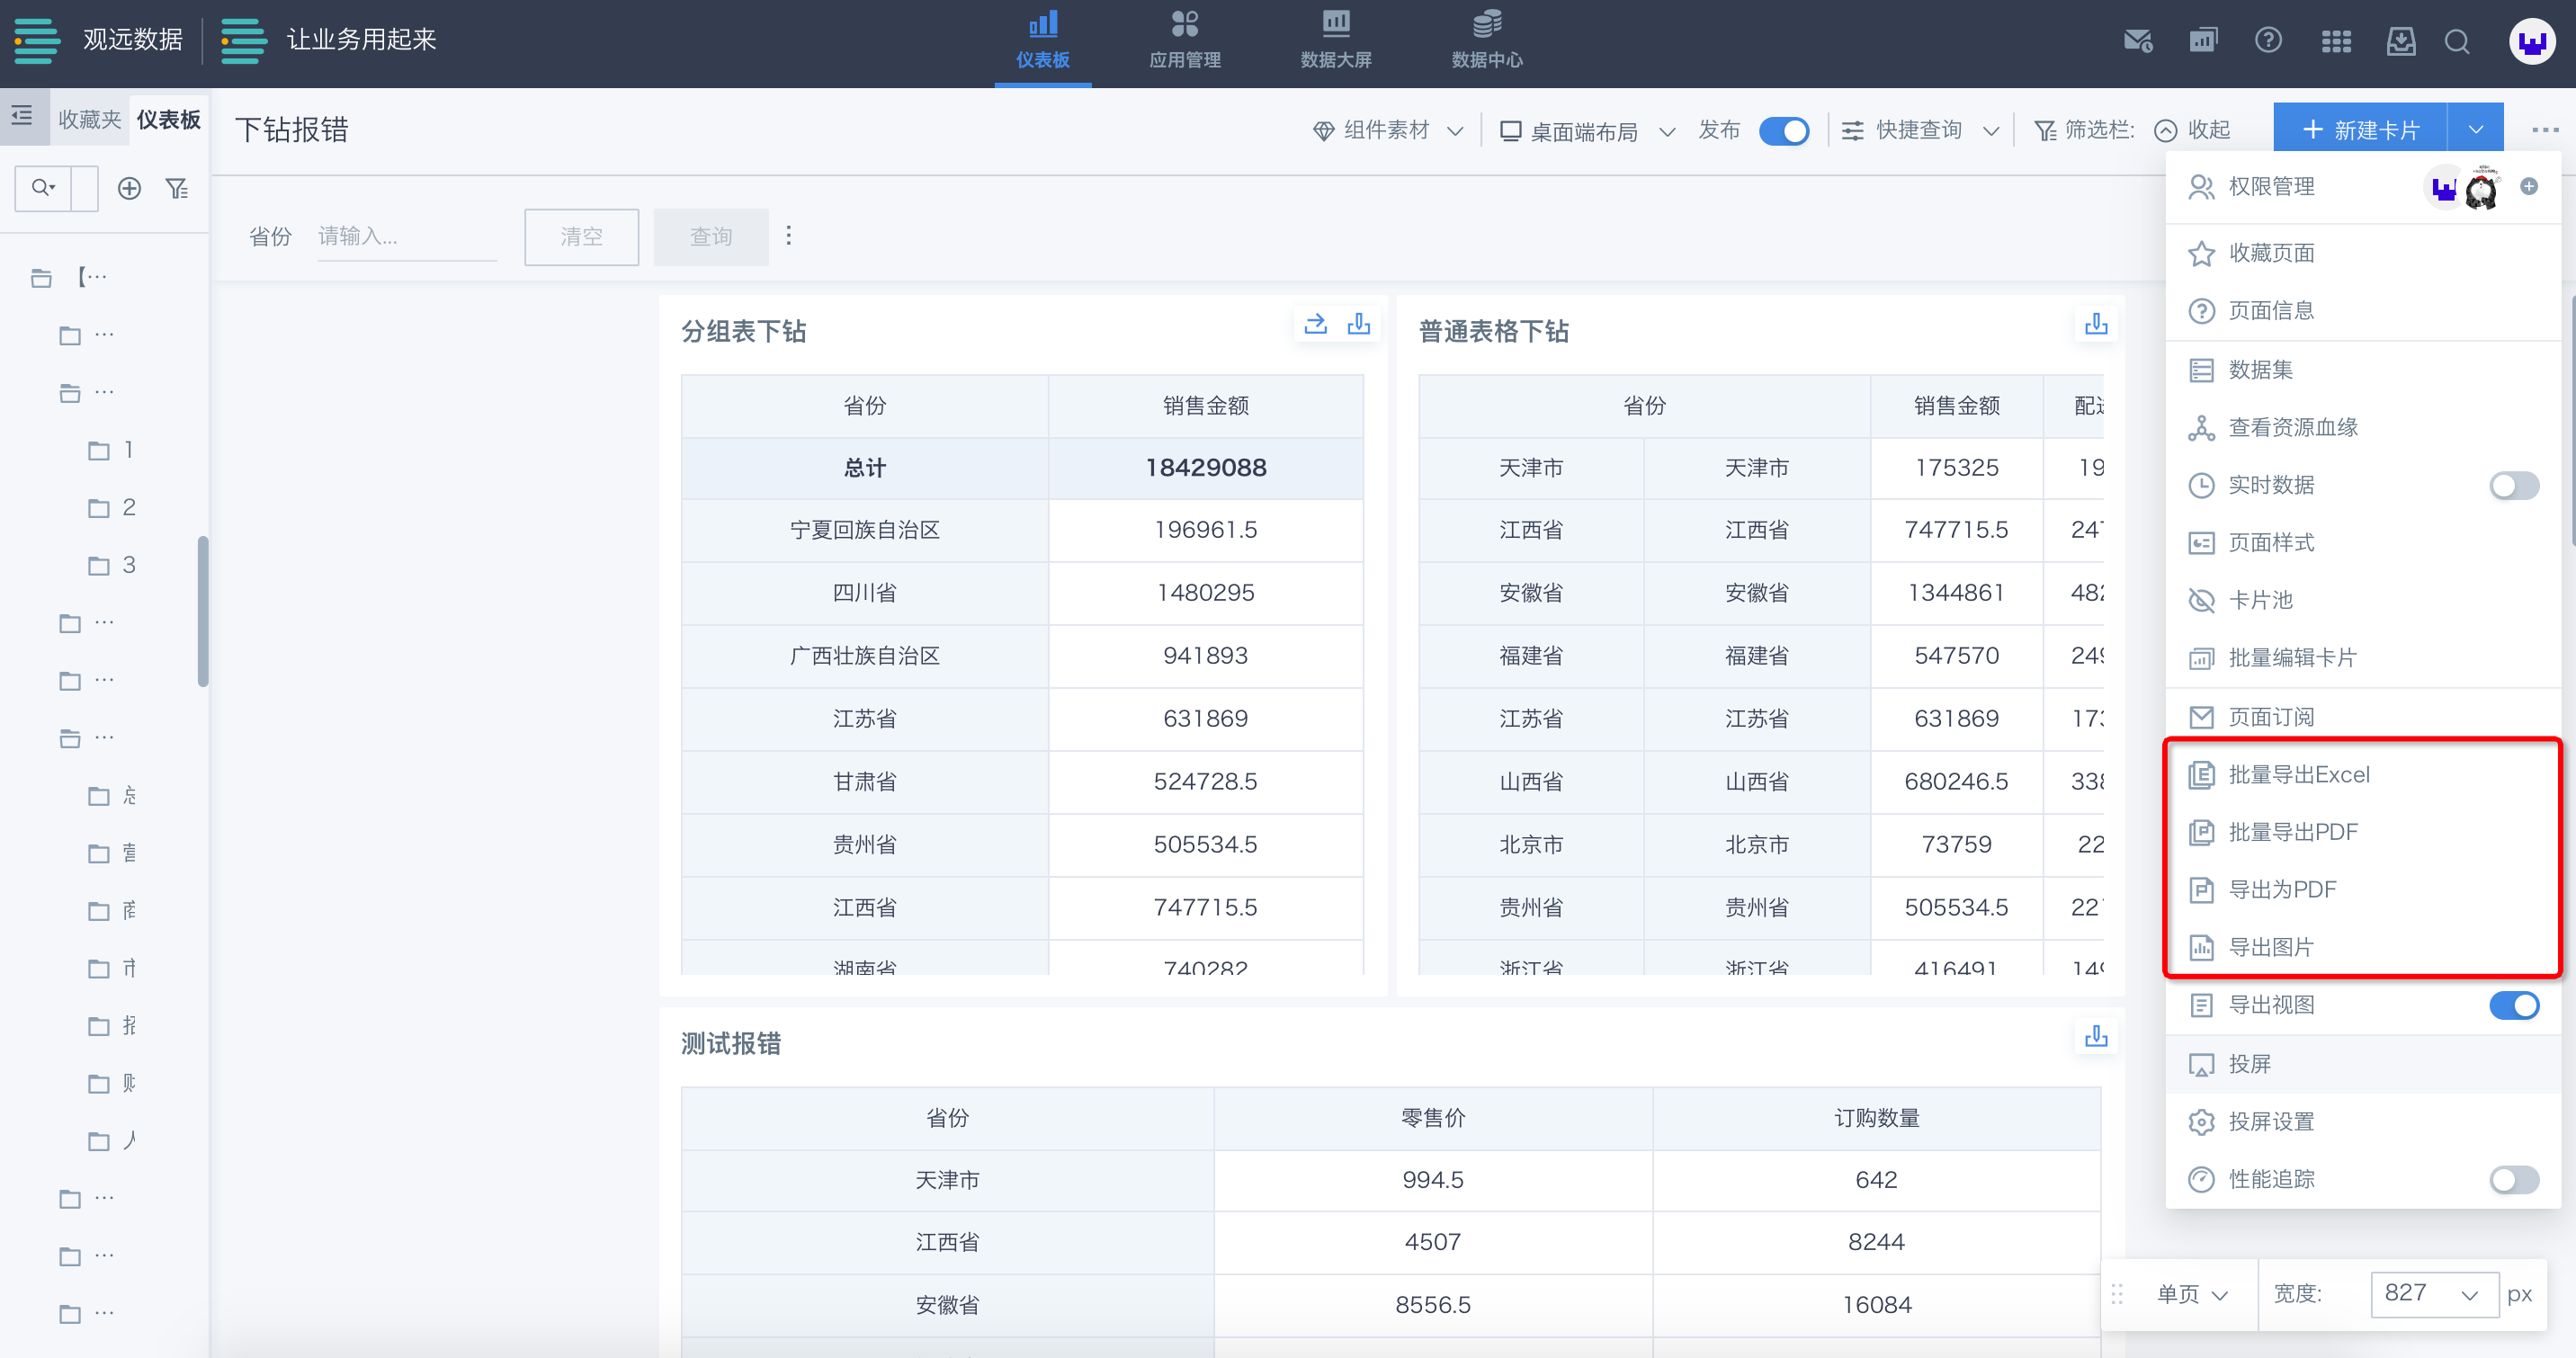Viewport: 2576px width, 1358px height.
Task: Enable the 实时数据 toggle
Action: coord(2512,486)
